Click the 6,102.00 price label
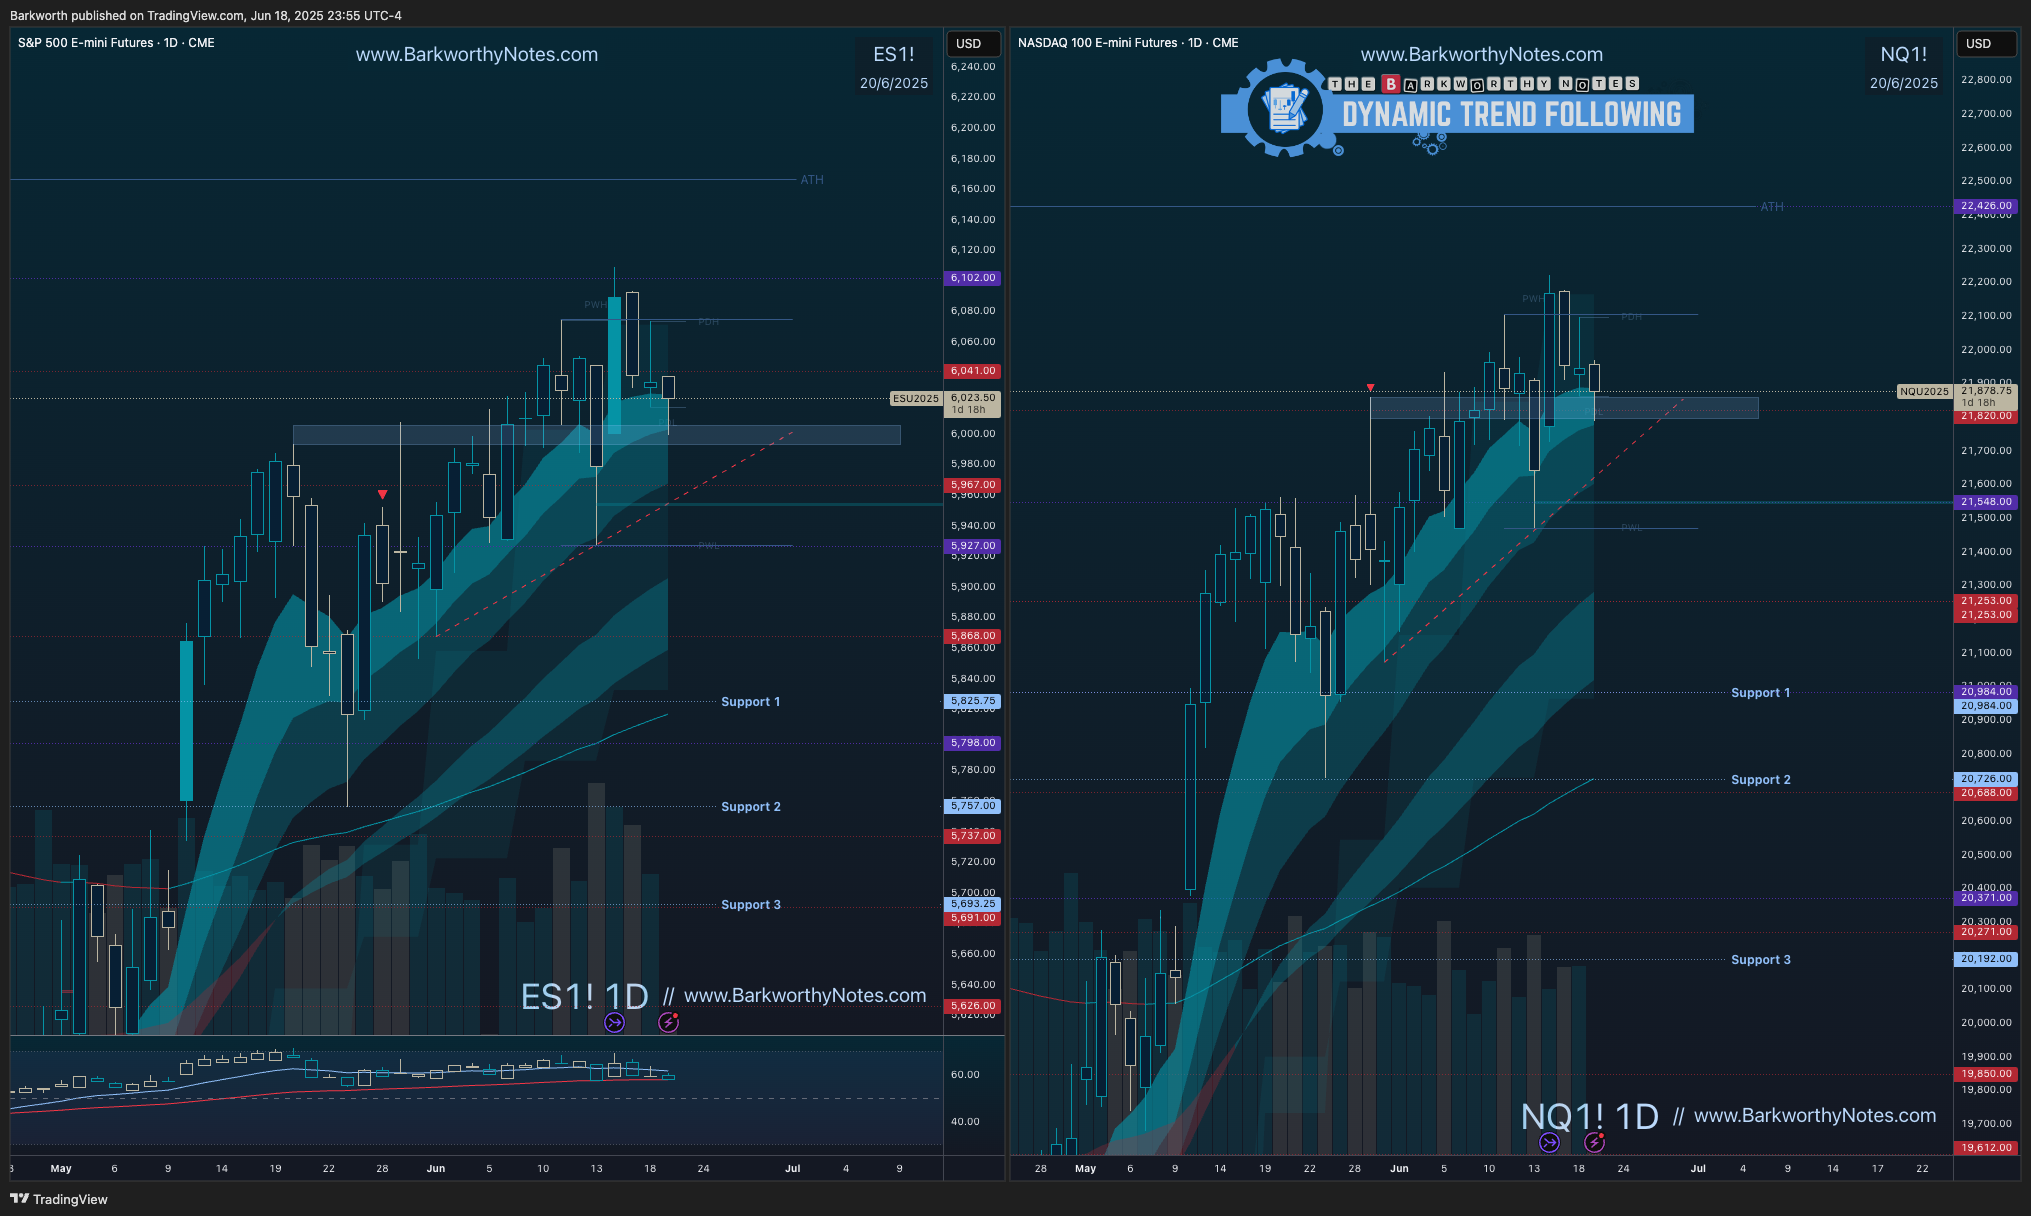Screen dimensions: 2031x1216 973,278
